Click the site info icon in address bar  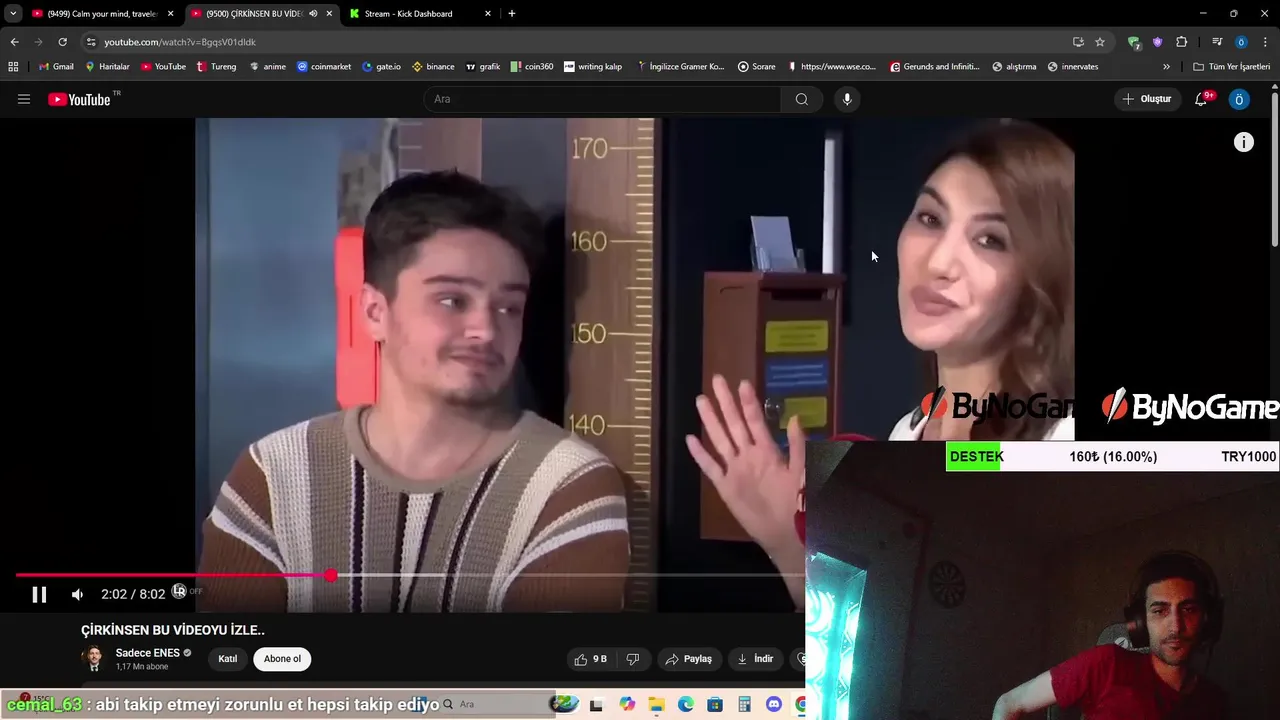pos(91,42)
